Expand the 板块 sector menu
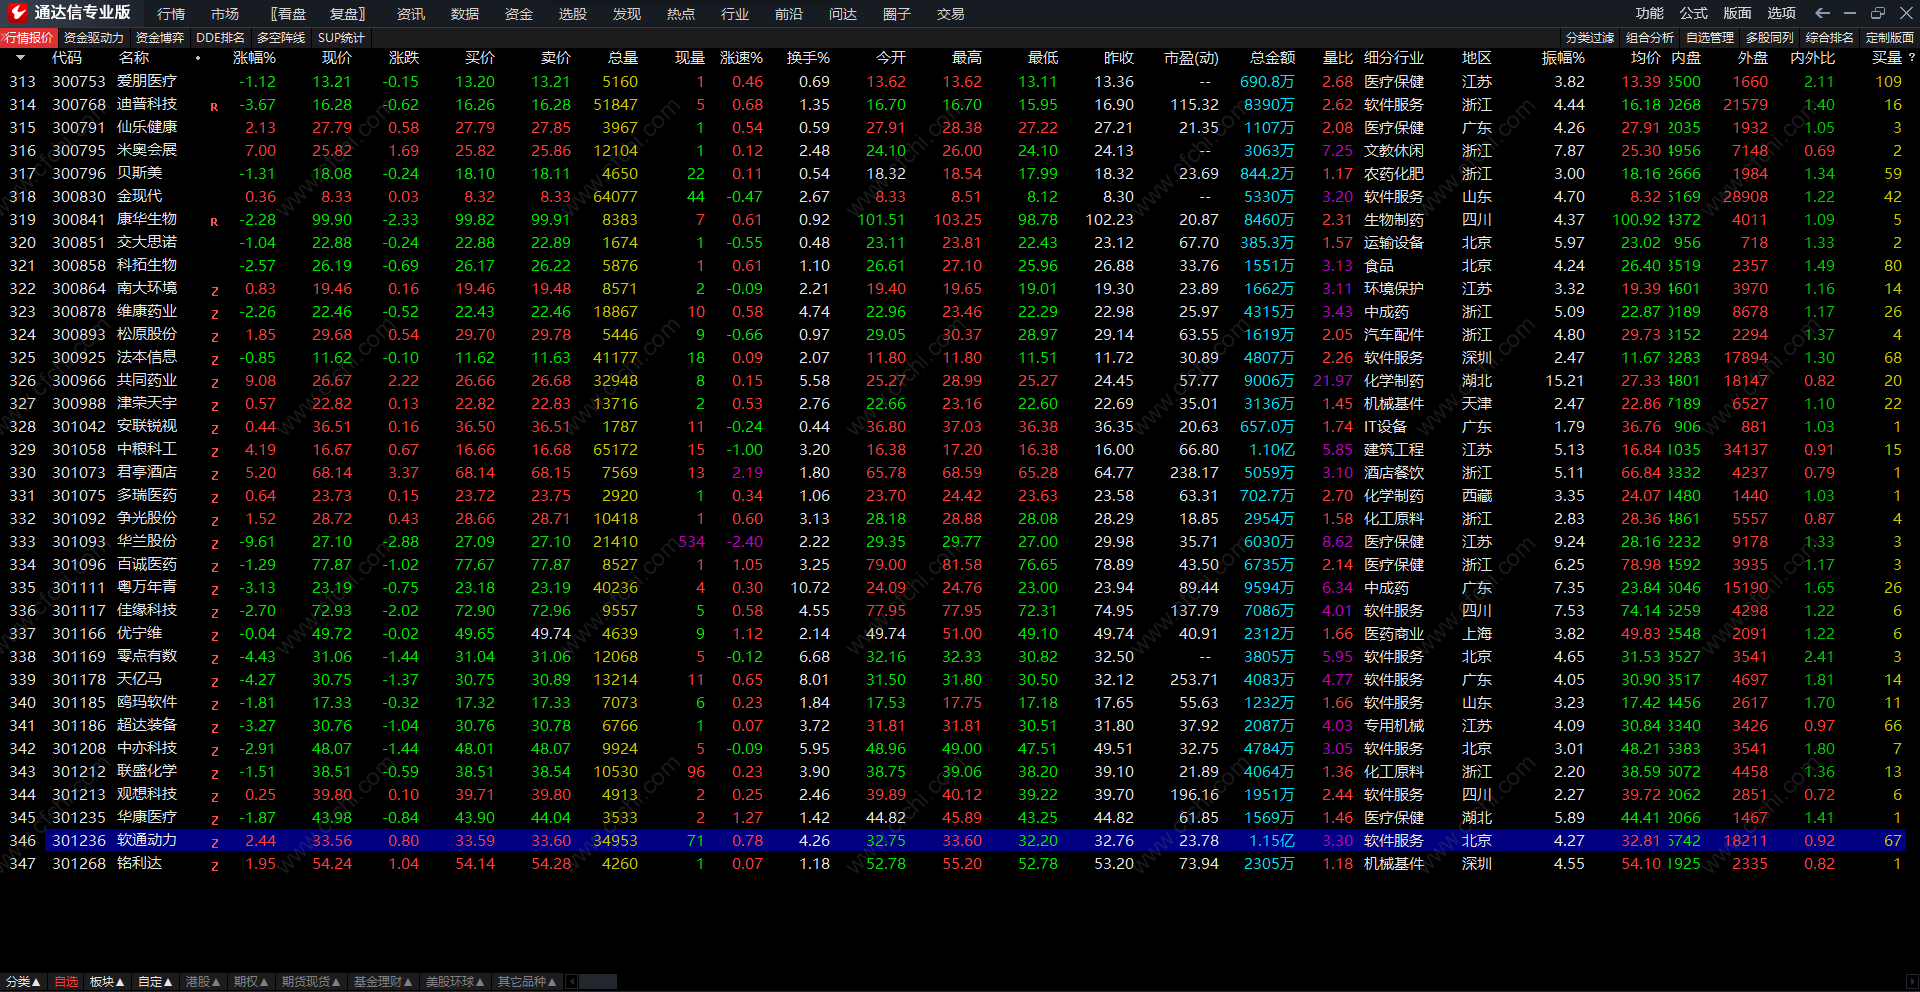The height and width of the screenshot is (992, 1920). (106, 982)
